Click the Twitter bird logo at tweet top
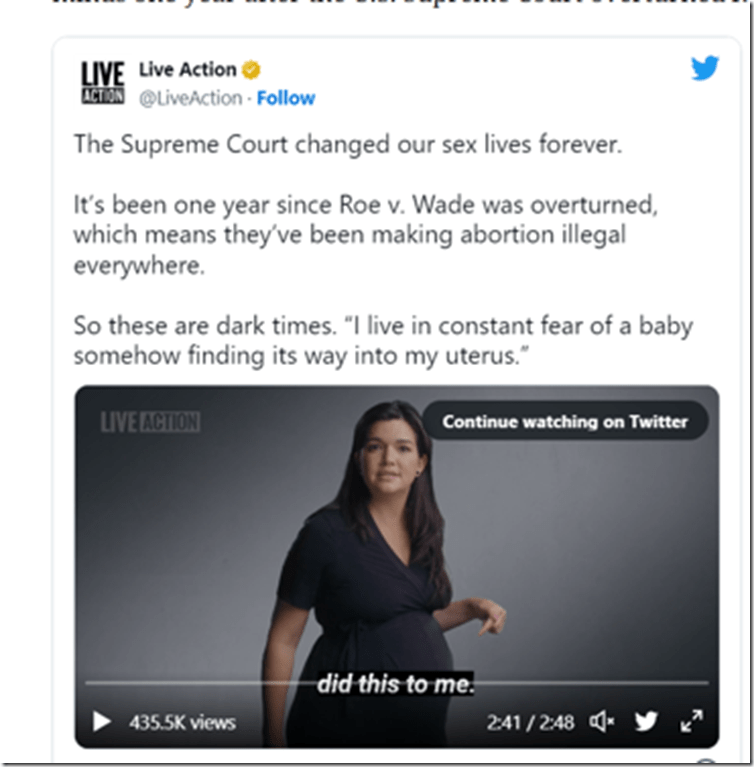This screenshot has height=767, width=754. [x=705, y=68]
